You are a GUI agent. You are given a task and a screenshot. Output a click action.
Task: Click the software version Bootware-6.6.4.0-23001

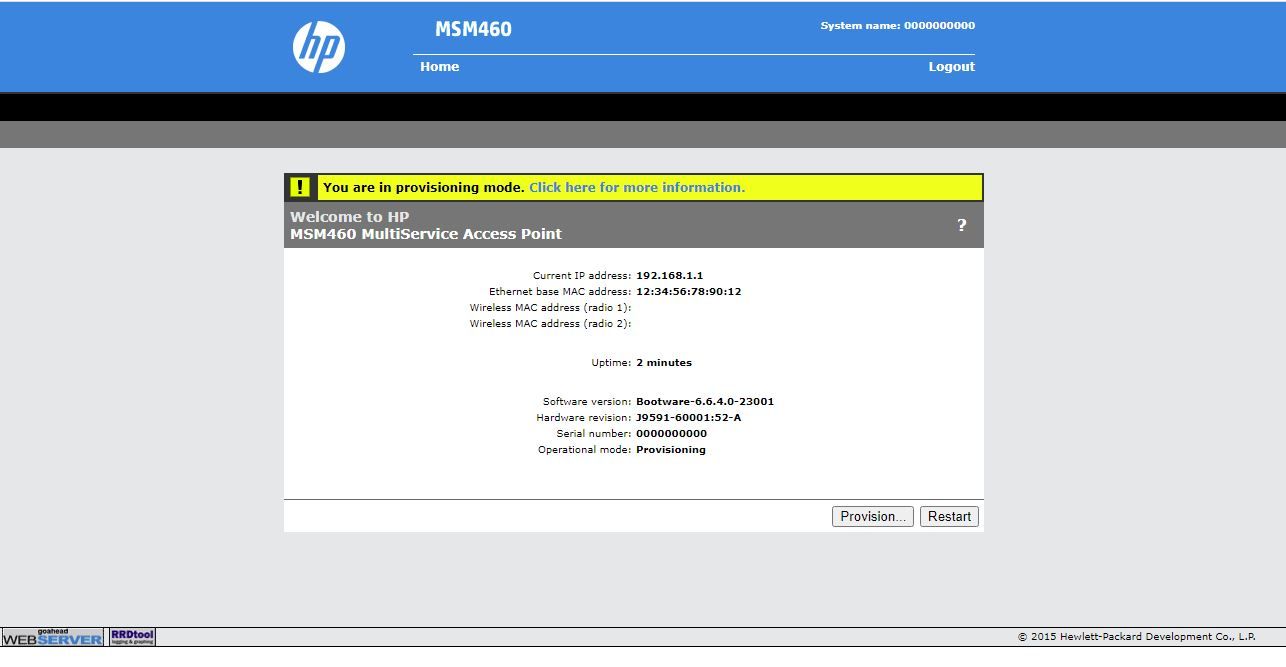tap(705, 402)
